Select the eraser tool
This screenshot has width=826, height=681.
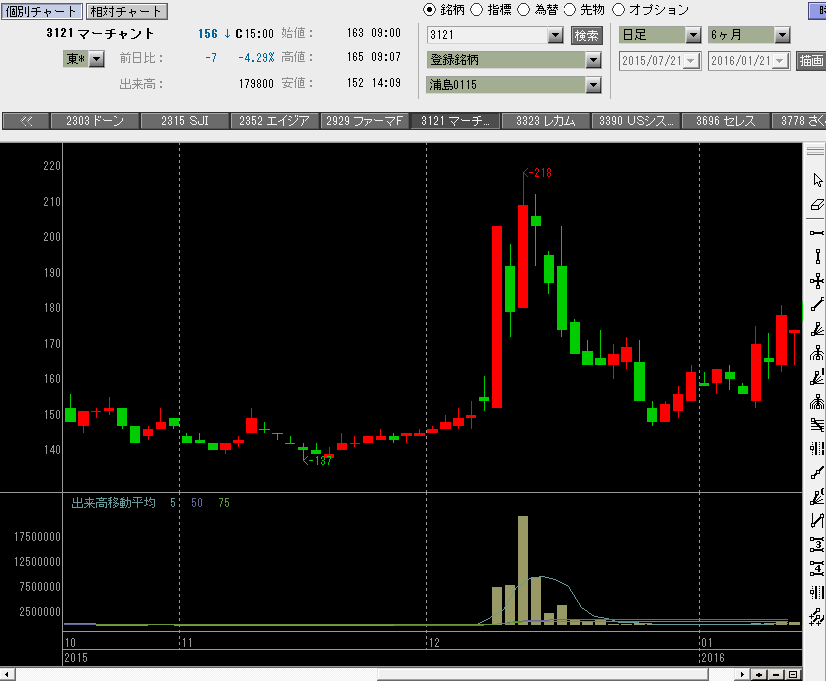pyautogui.click(x=817, y=205)
